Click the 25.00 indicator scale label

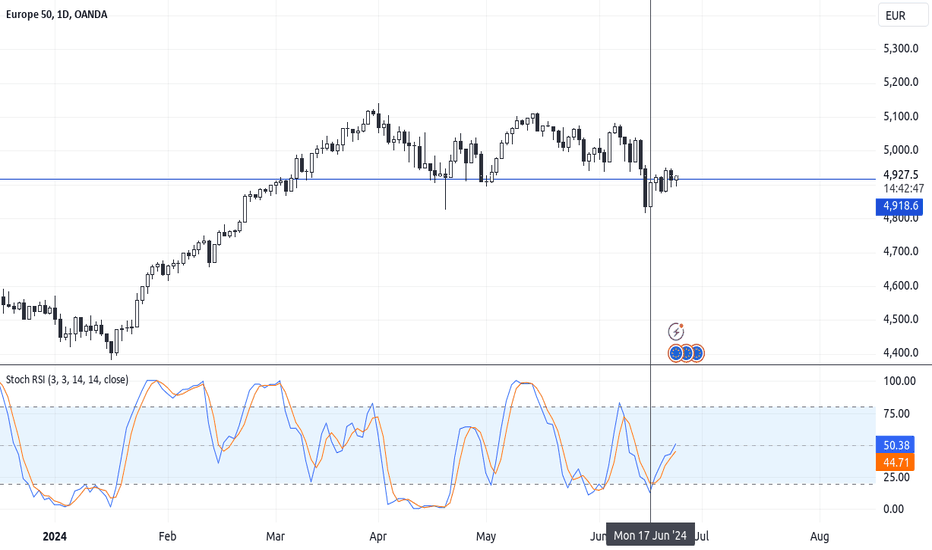896,477
